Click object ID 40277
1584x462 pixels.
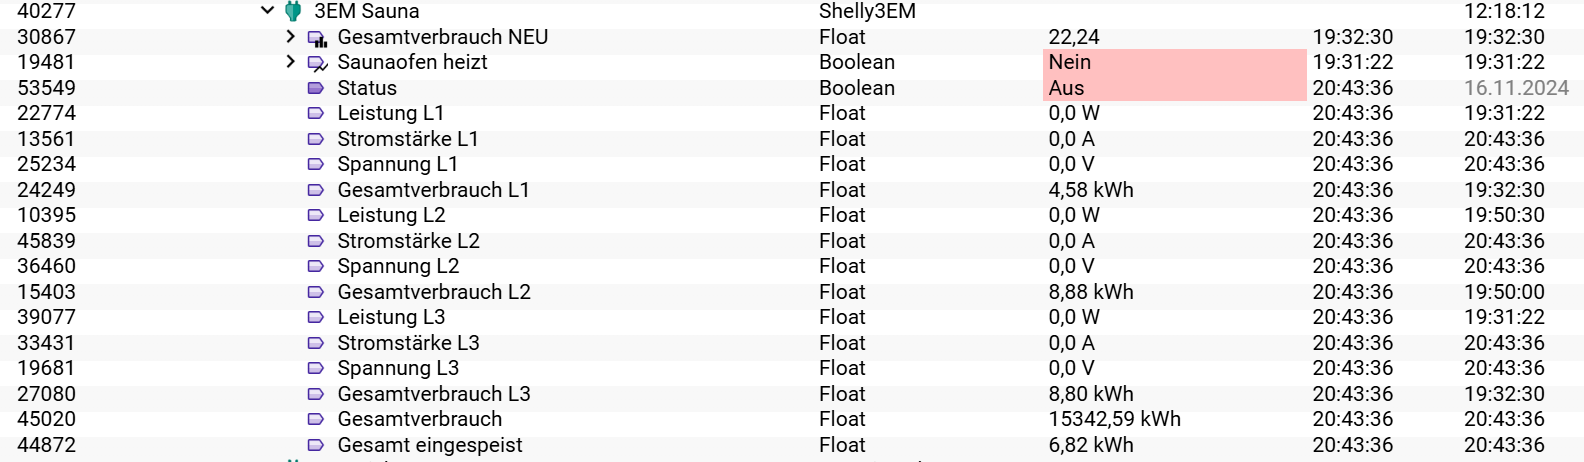pyautogui.click(x=46, y=11)
